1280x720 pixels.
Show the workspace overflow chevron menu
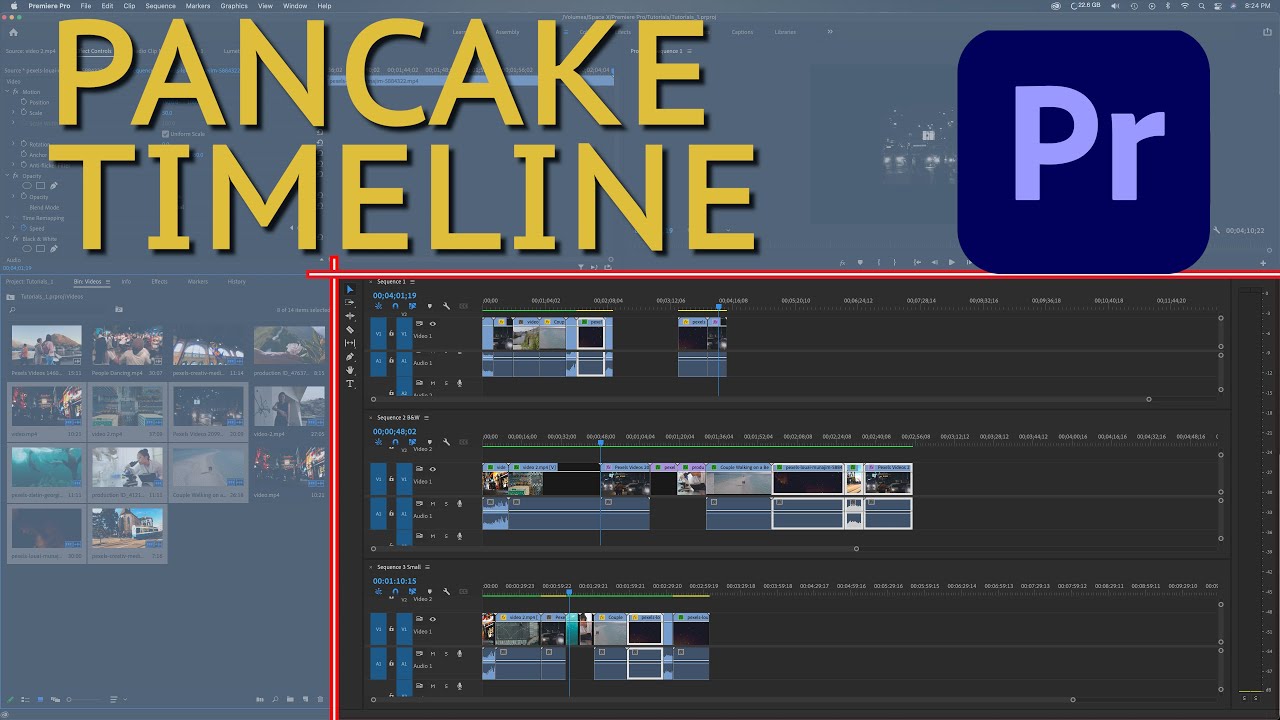coord(829,32)
